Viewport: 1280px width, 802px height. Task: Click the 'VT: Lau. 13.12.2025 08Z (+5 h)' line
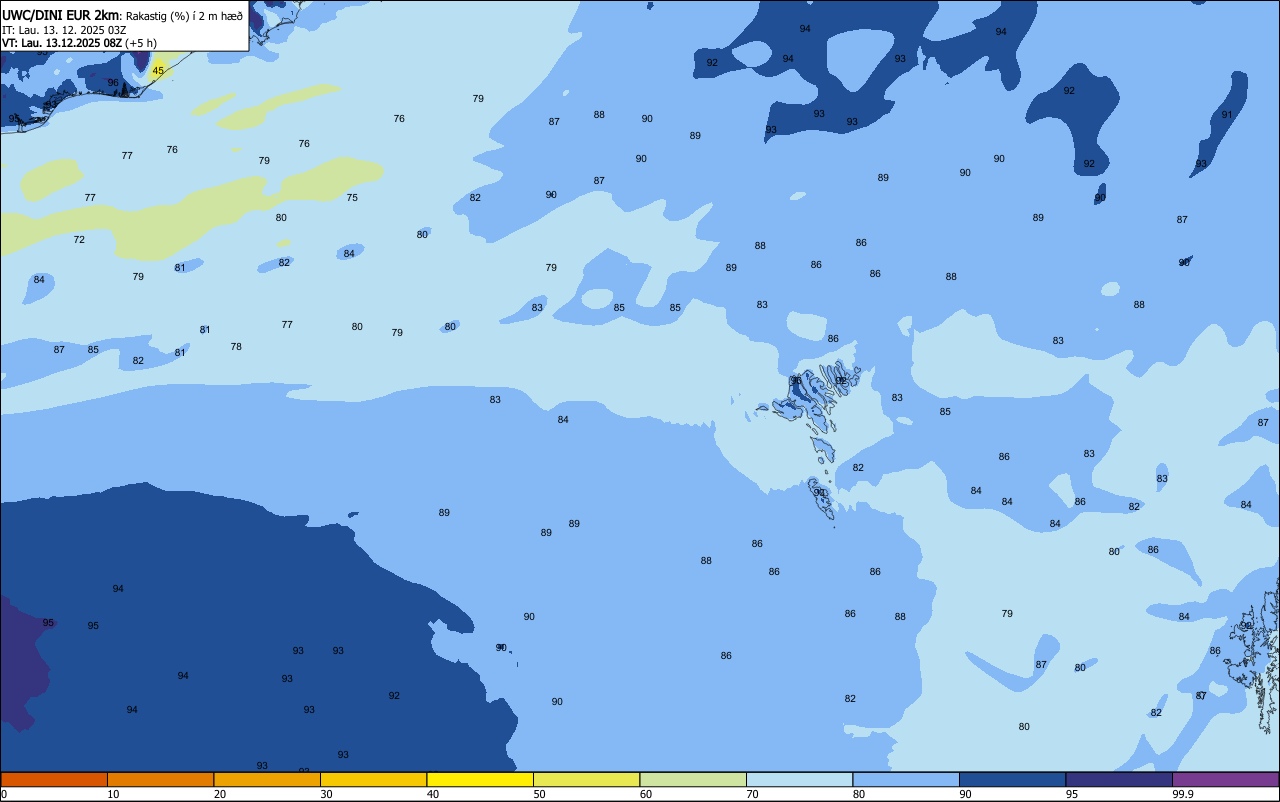80,43
